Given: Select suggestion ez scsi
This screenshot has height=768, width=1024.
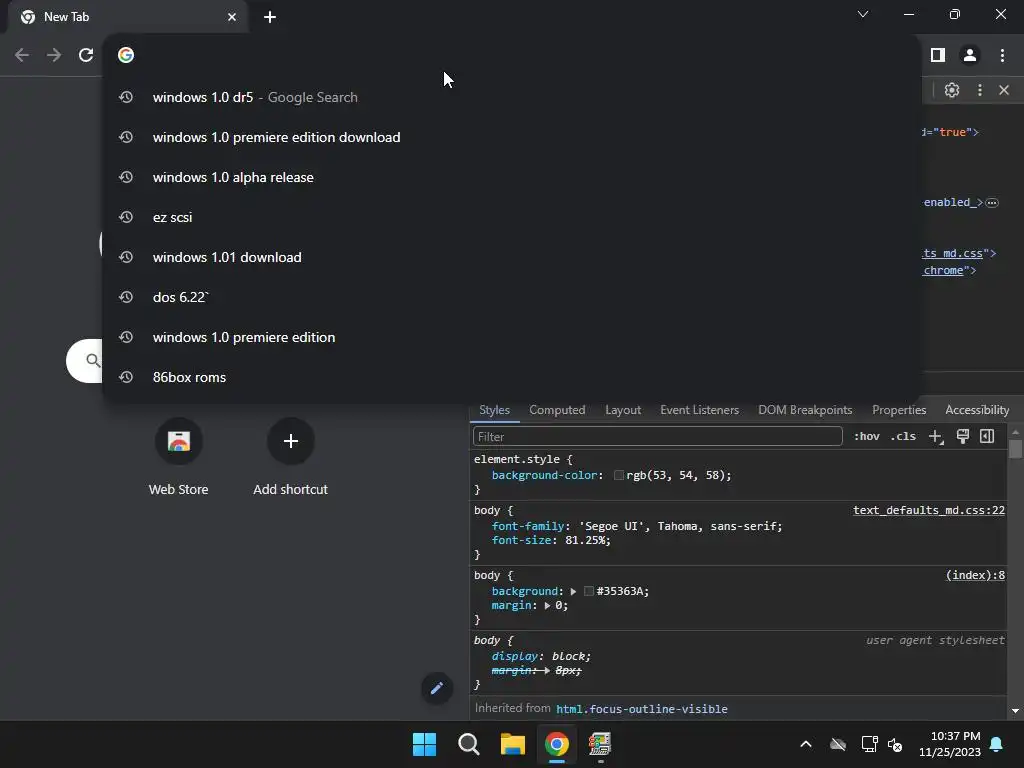Looking at the screenshot, I should coord(511,217).
